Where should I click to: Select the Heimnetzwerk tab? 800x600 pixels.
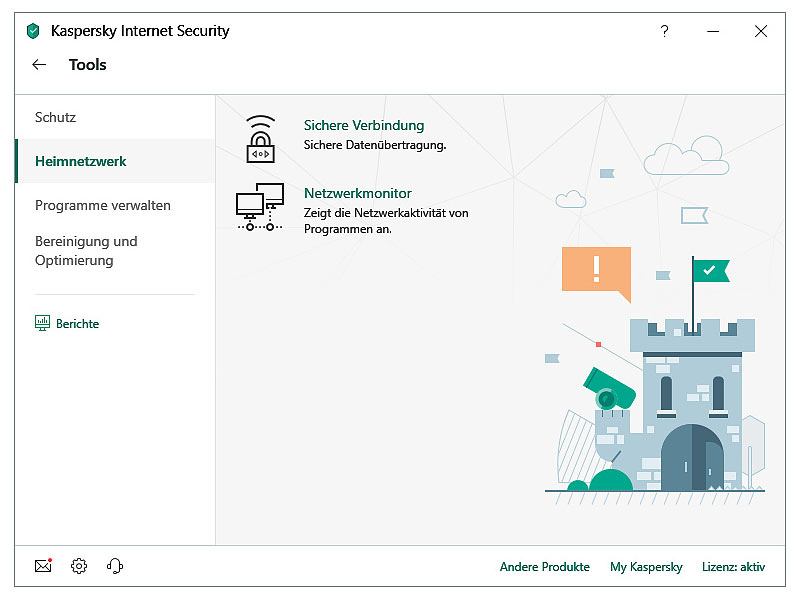[x=81, y=161]
